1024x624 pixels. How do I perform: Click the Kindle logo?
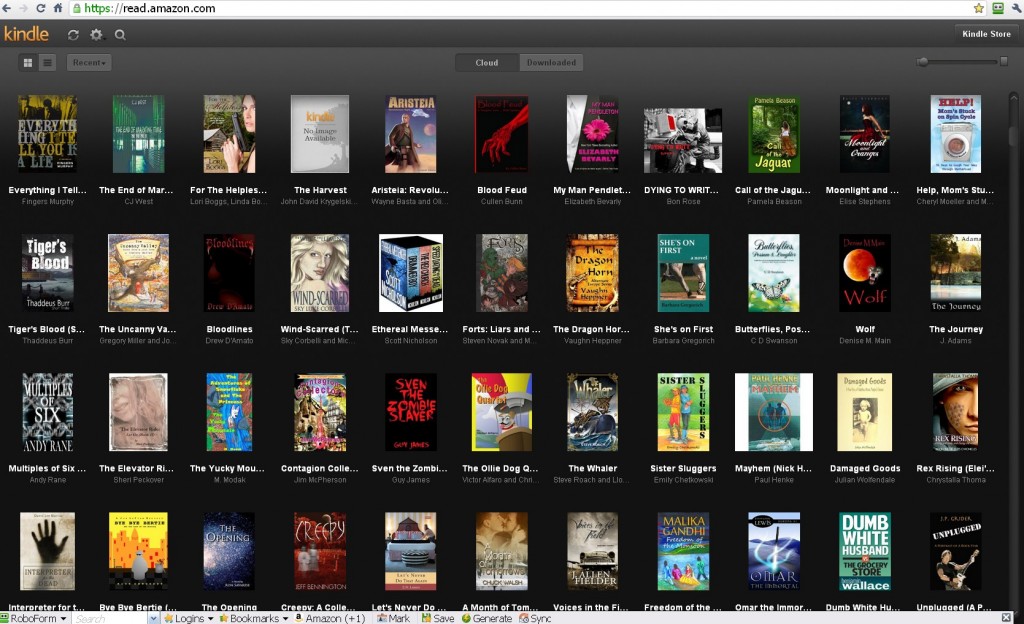click(x=26, y=34)
